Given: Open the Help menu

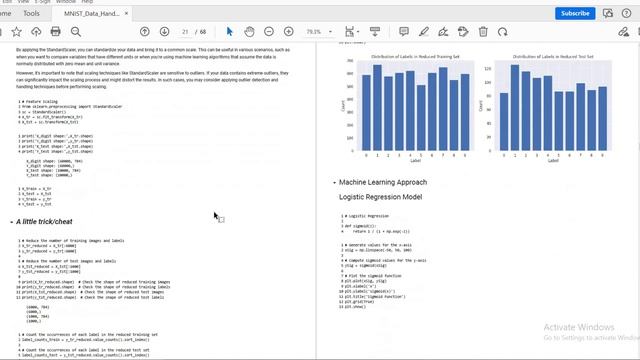Looking at the screenshot, I should [x=87, y=2].
